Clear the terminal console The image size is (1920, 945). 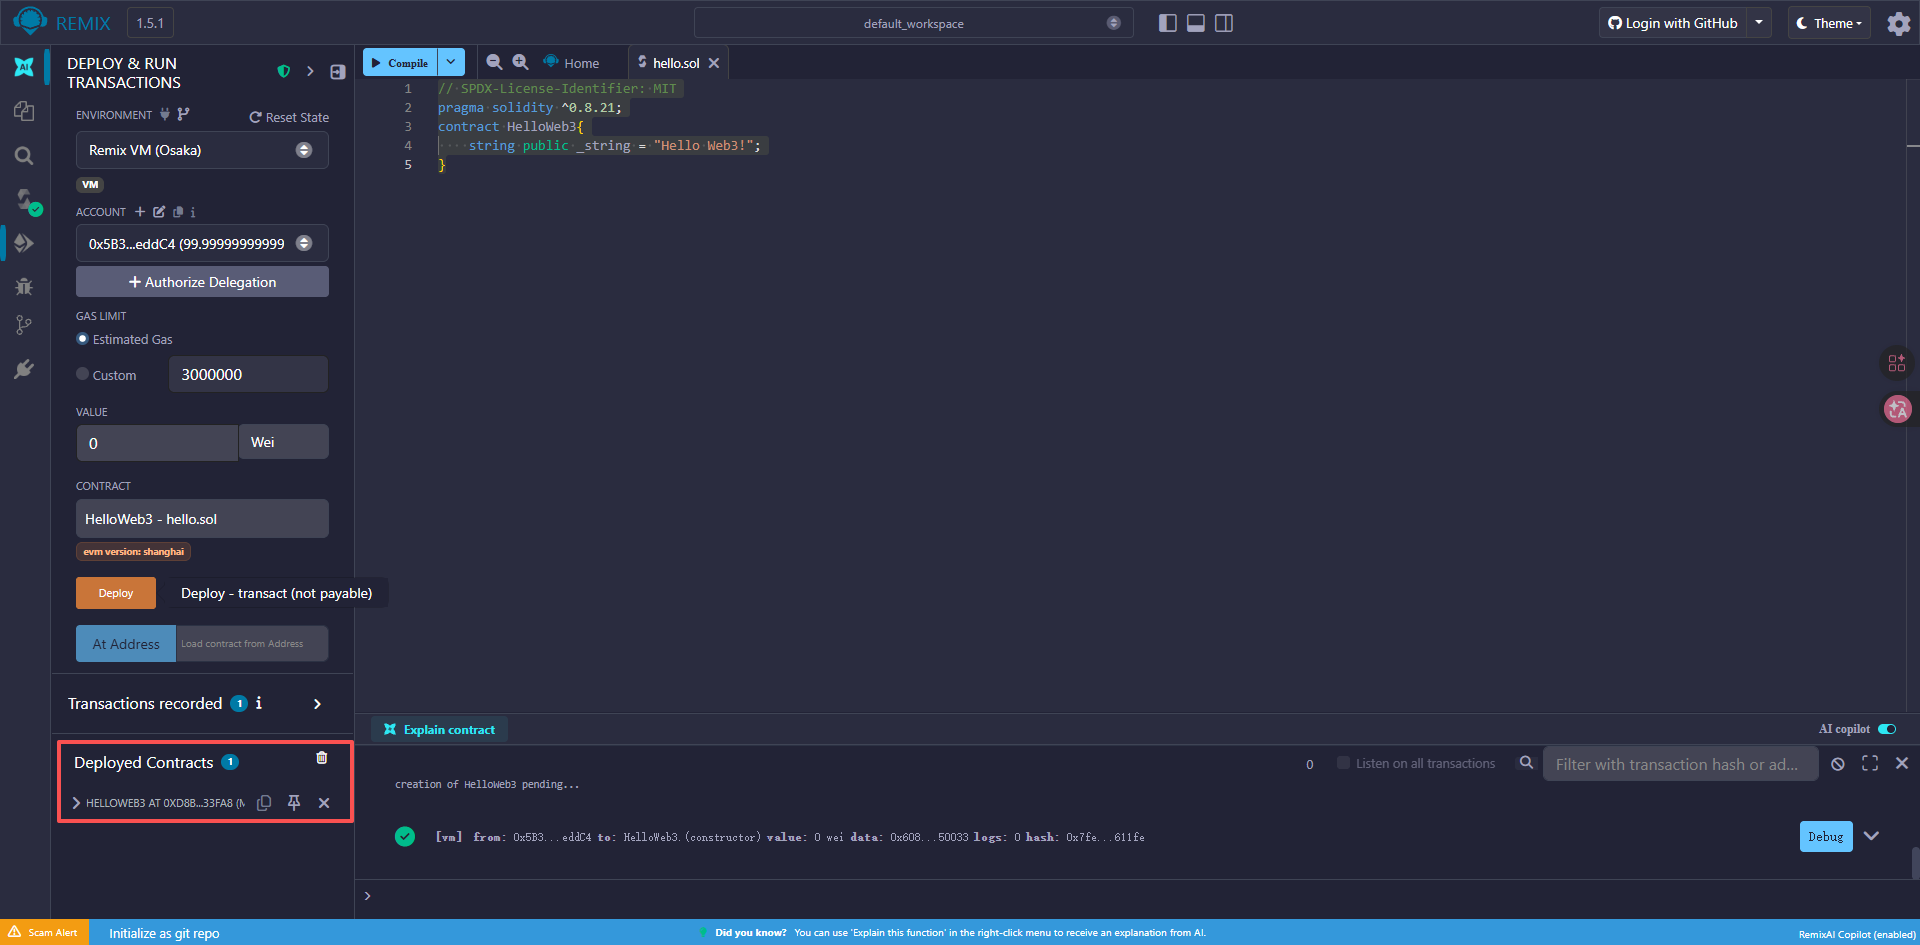point(1838,764)
